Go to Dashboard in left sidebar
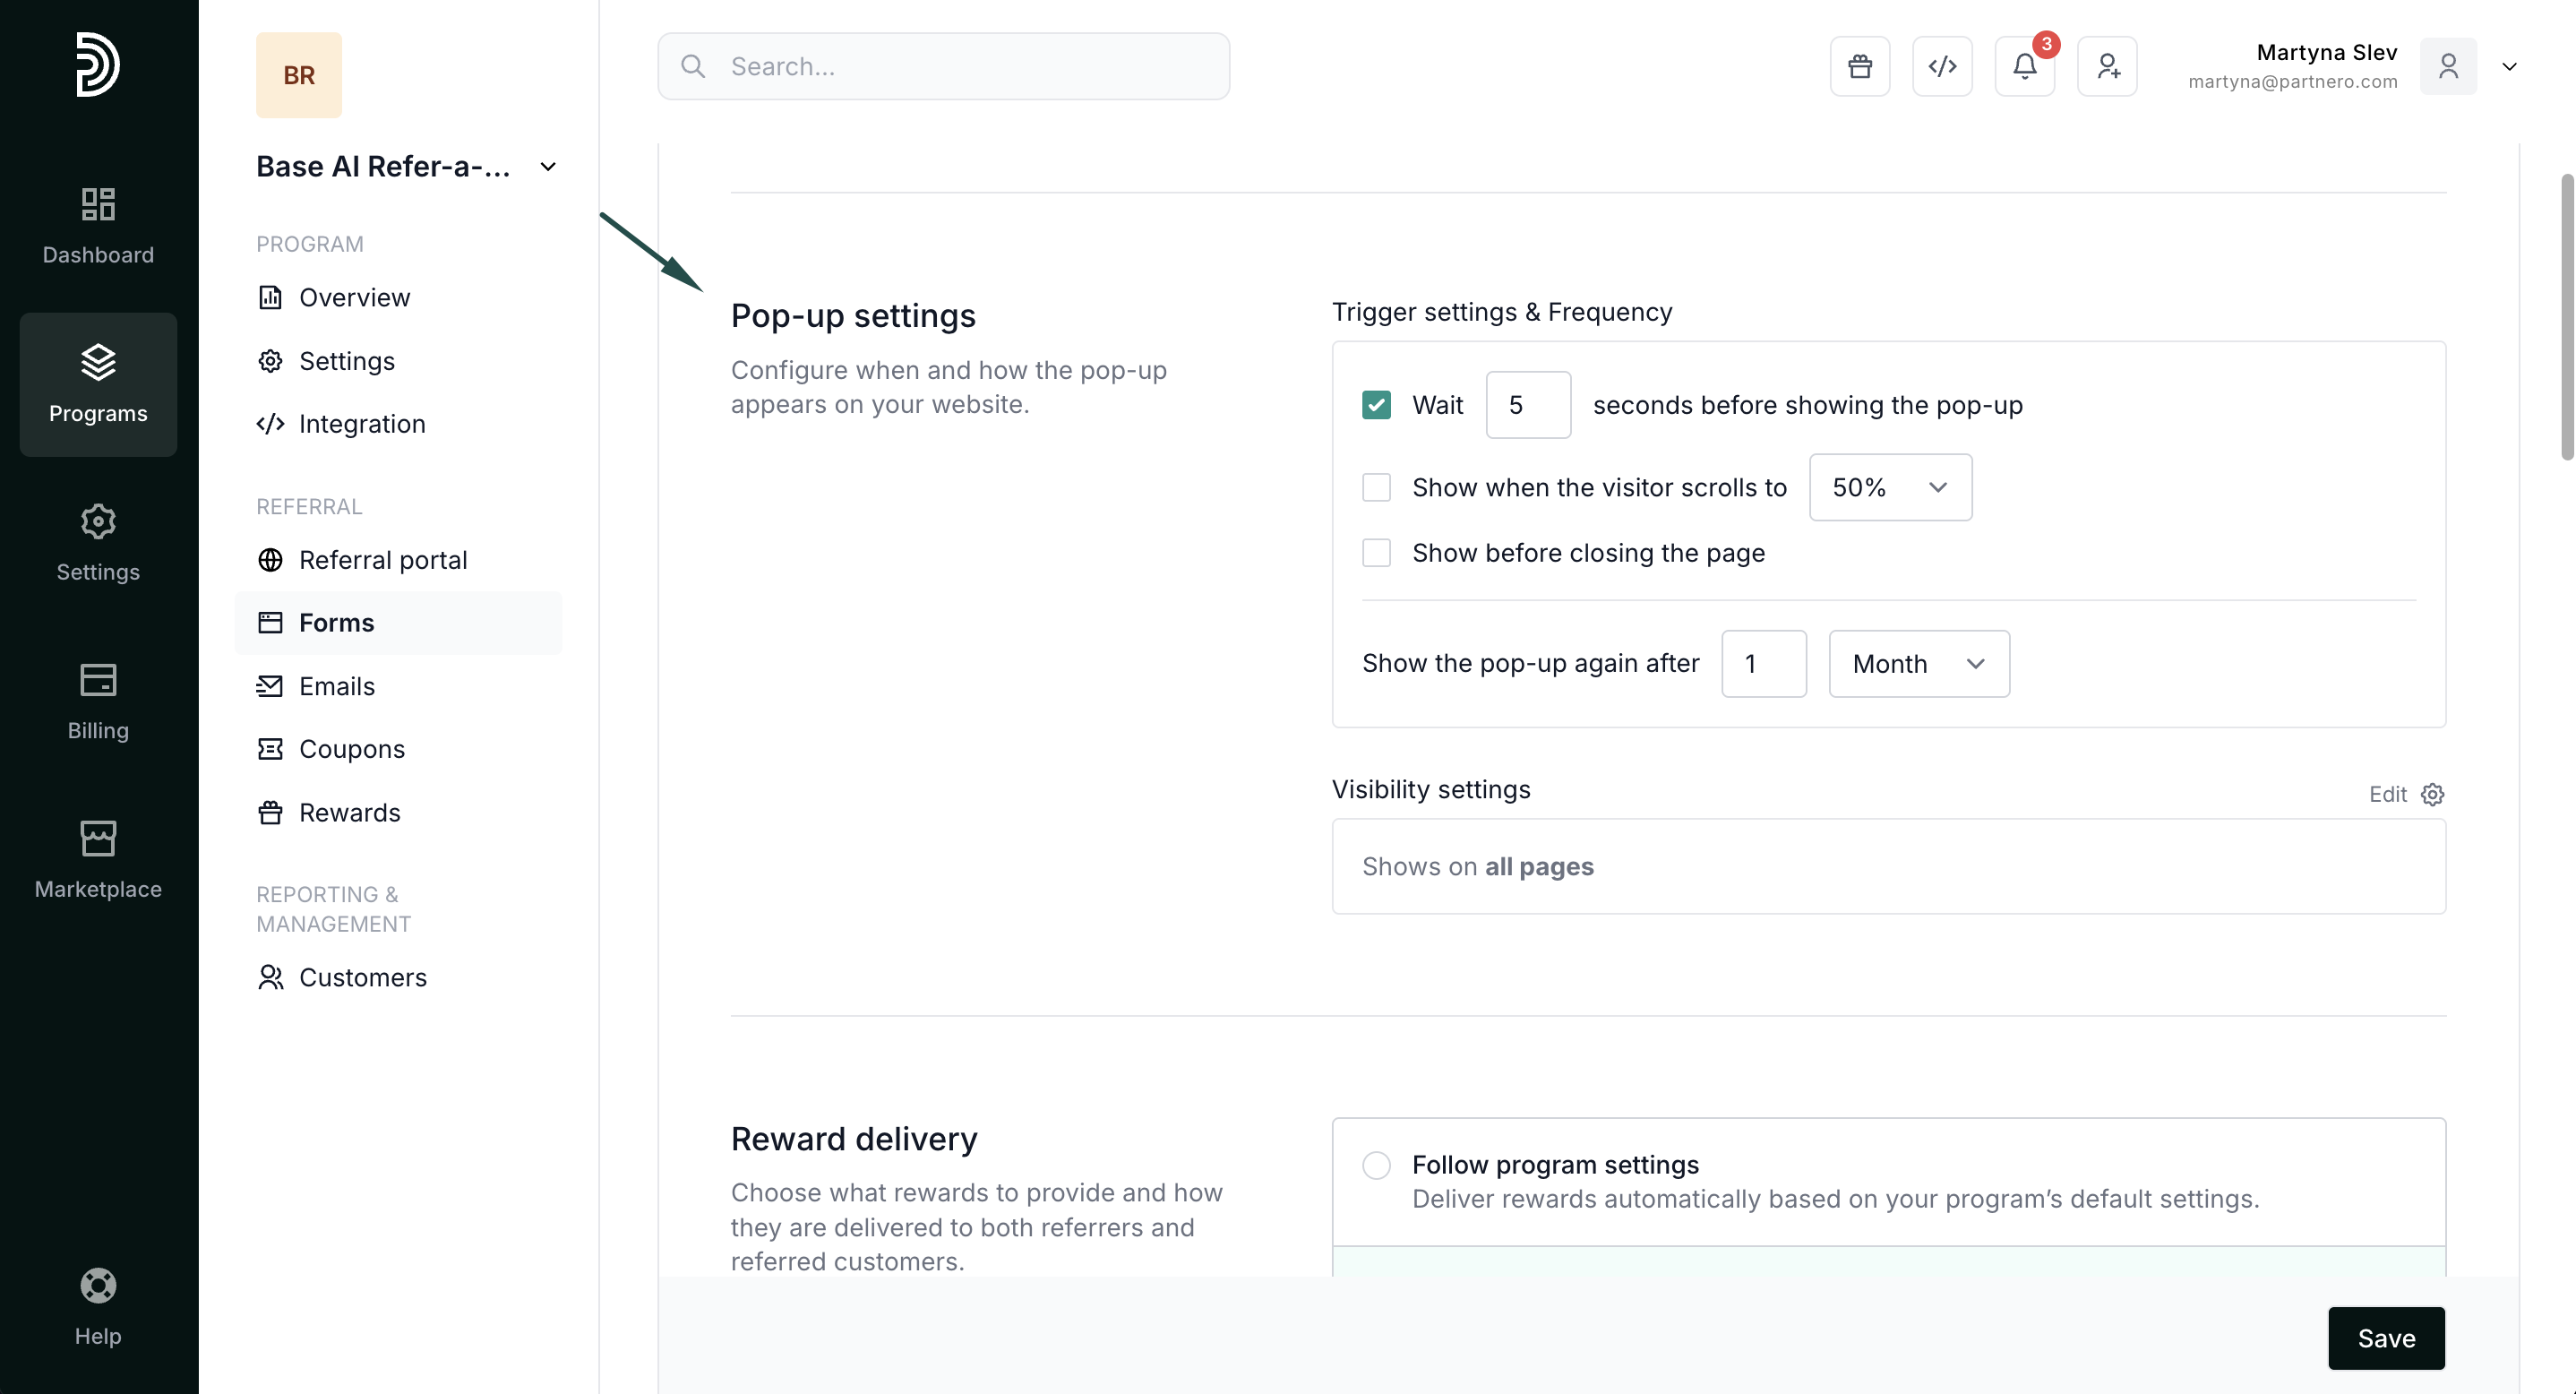 point(98,226)
